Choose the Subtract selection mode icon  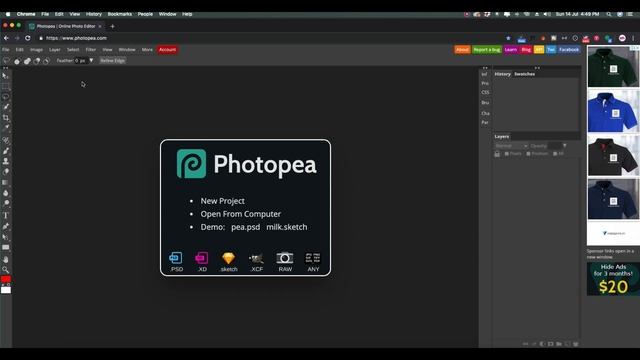(37, 61)
